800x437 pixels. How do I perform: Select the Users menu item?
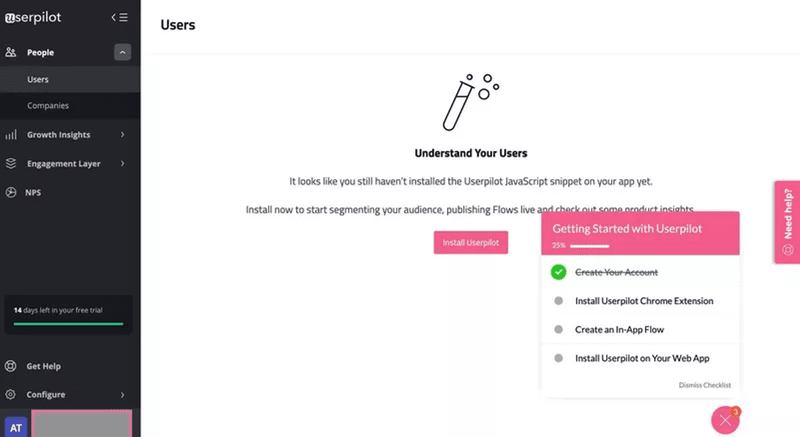pos(38,79)
